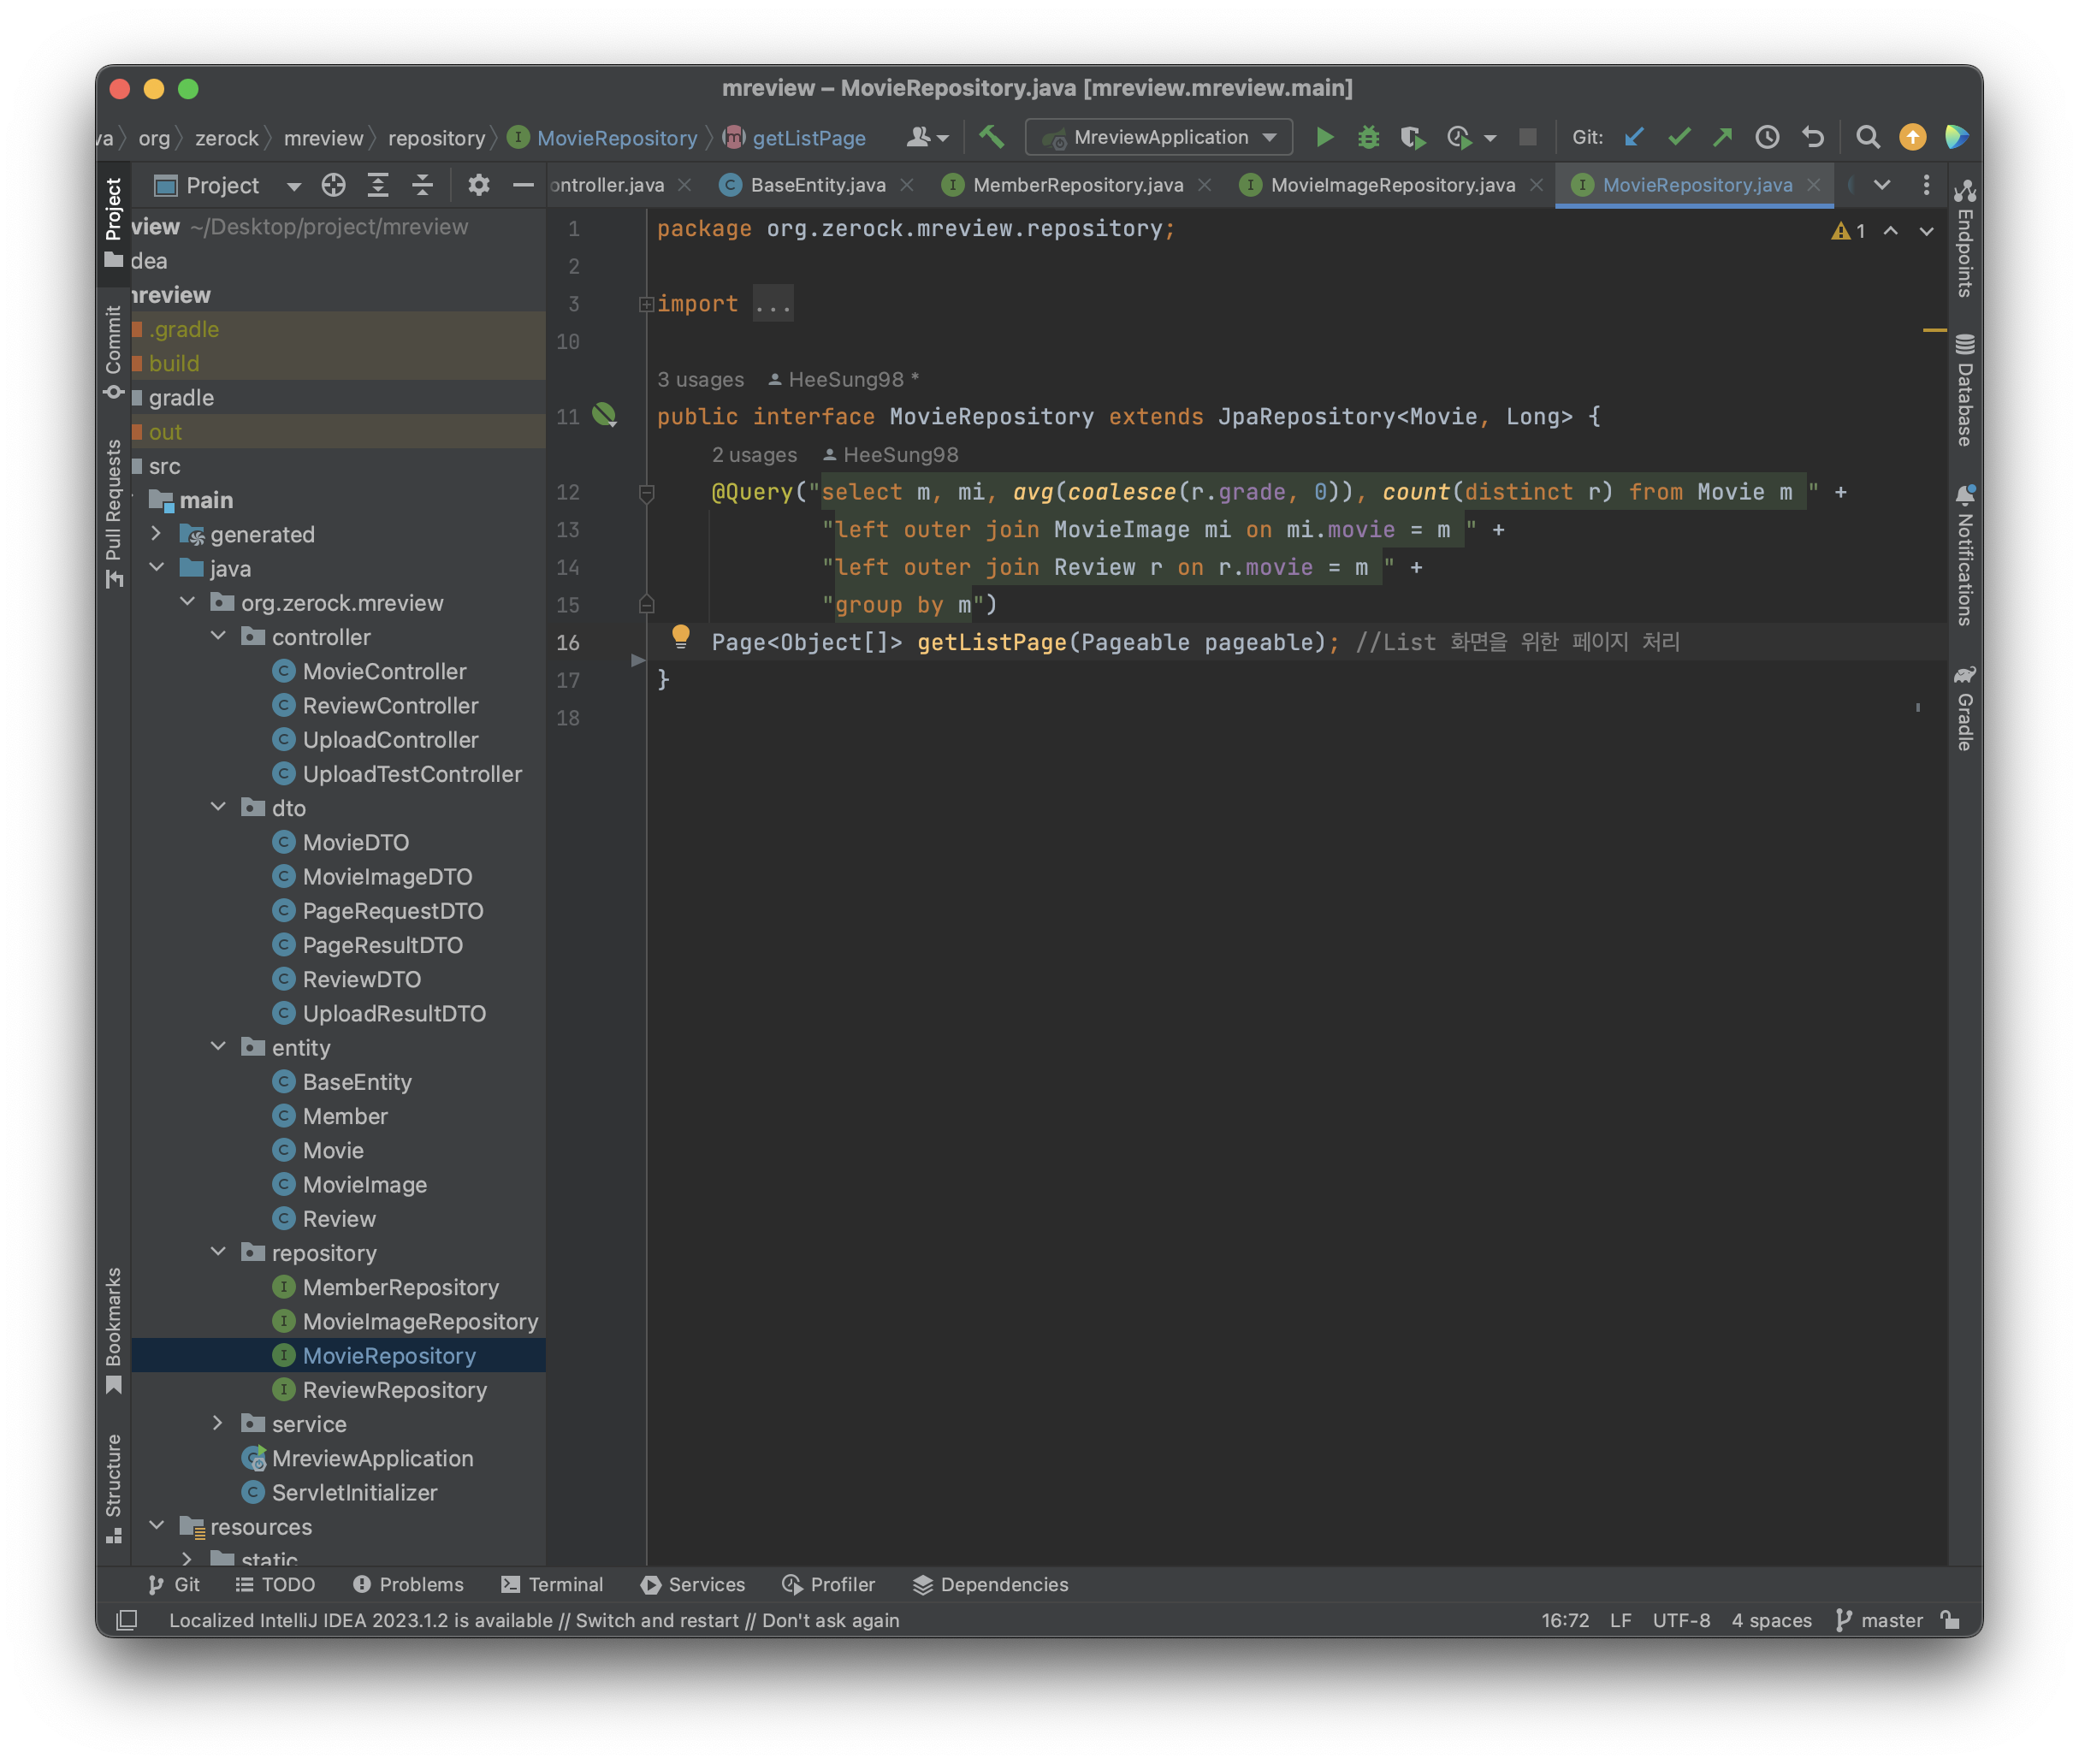2079x1764 pixels.
Task: Click '3 usages' hint above MovieRepository
Action: coord(700,379)
